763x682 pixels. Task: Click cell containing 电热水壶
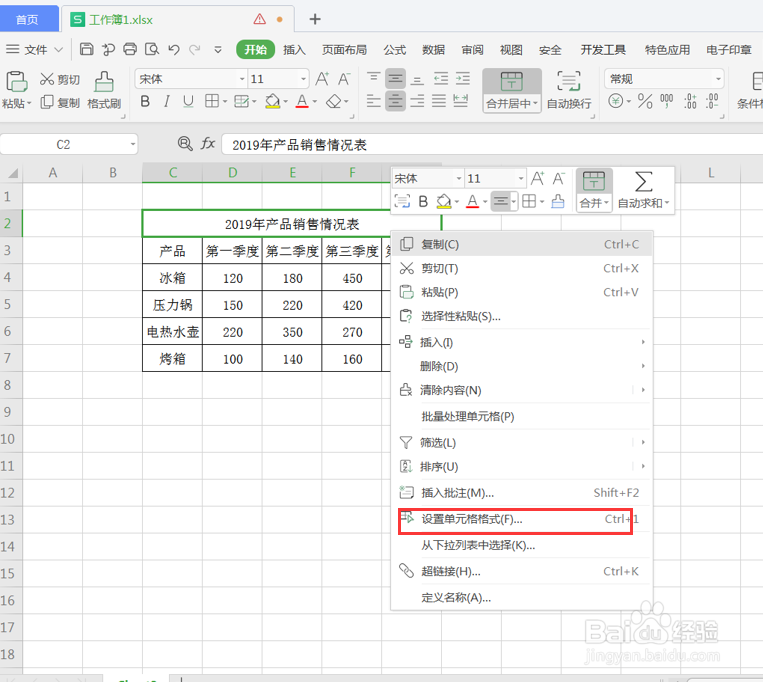pos(173,332)
